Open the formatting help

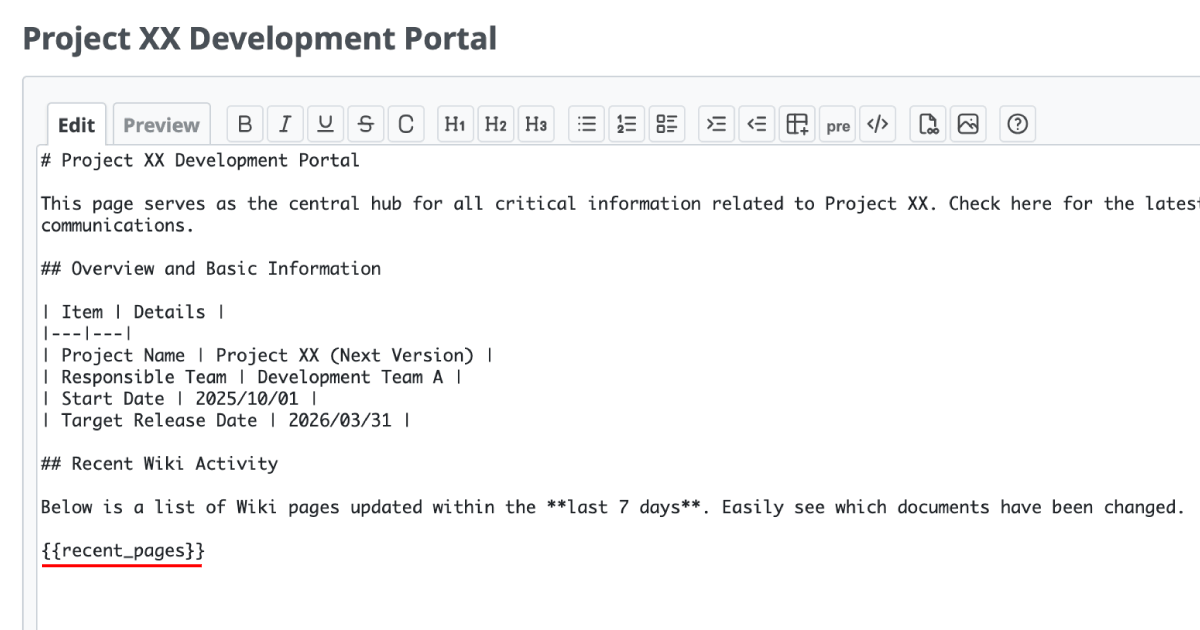point(1017,124)
